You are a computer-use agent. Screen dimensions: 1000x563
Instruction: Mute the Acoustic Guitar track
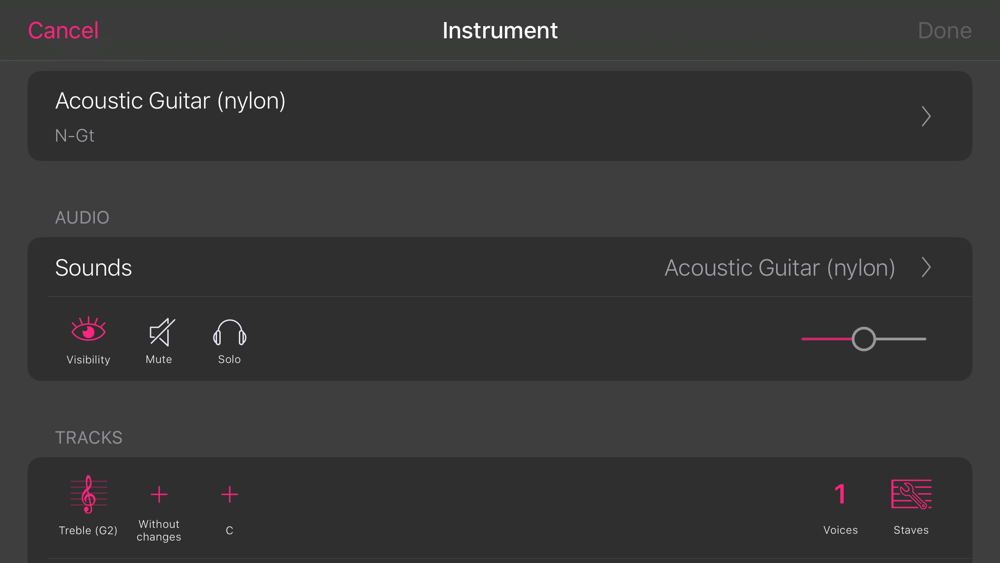pyautogui.click(x=159, y=331)
